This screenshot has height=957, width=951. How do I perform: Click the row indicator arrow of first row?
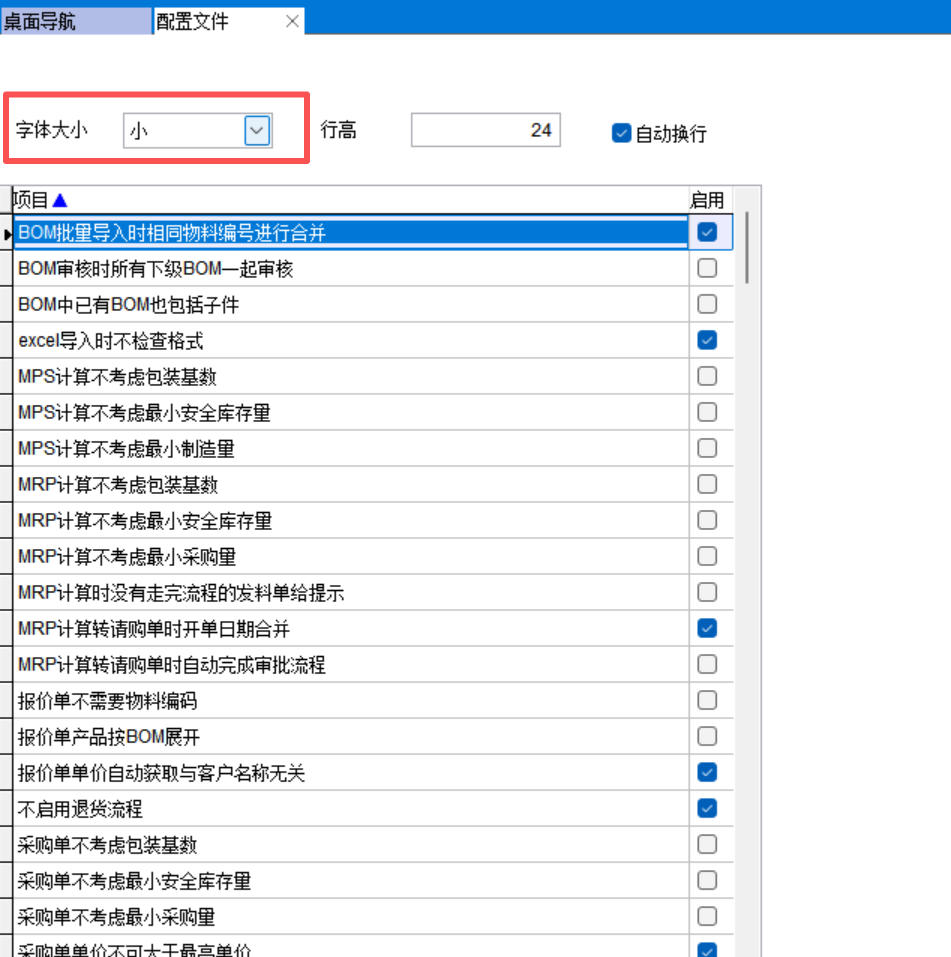click(7, 233)
